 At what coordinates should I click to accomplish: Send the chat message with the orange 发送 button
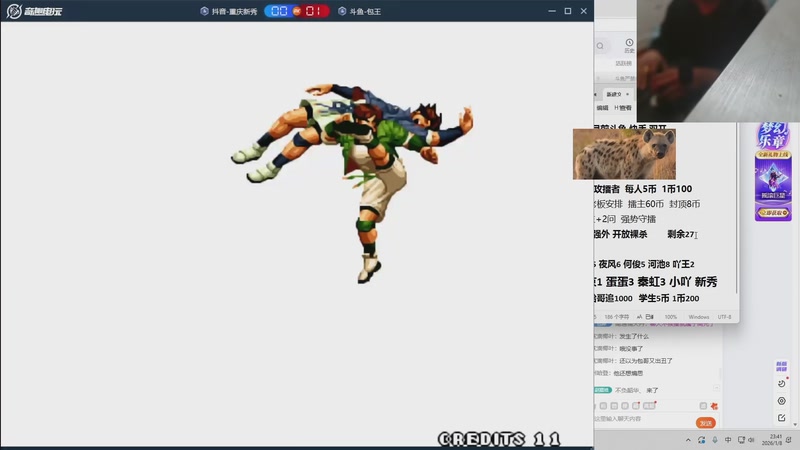(x=706, y=423)
